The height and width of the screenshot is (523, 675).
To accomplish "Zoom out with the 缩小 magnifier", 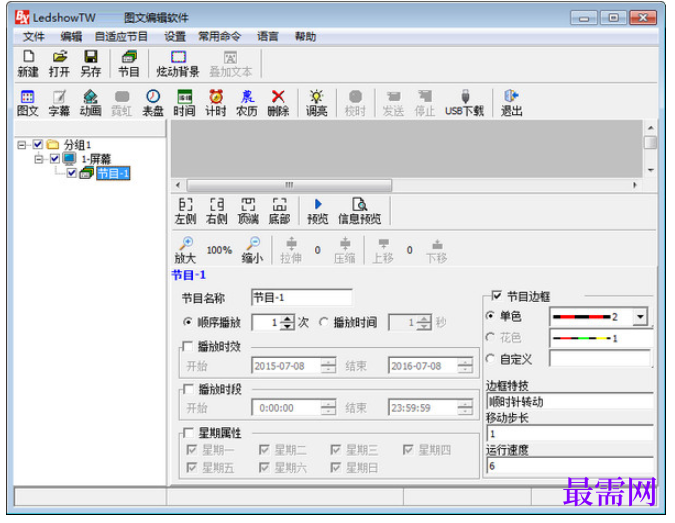I will [252, 250].
